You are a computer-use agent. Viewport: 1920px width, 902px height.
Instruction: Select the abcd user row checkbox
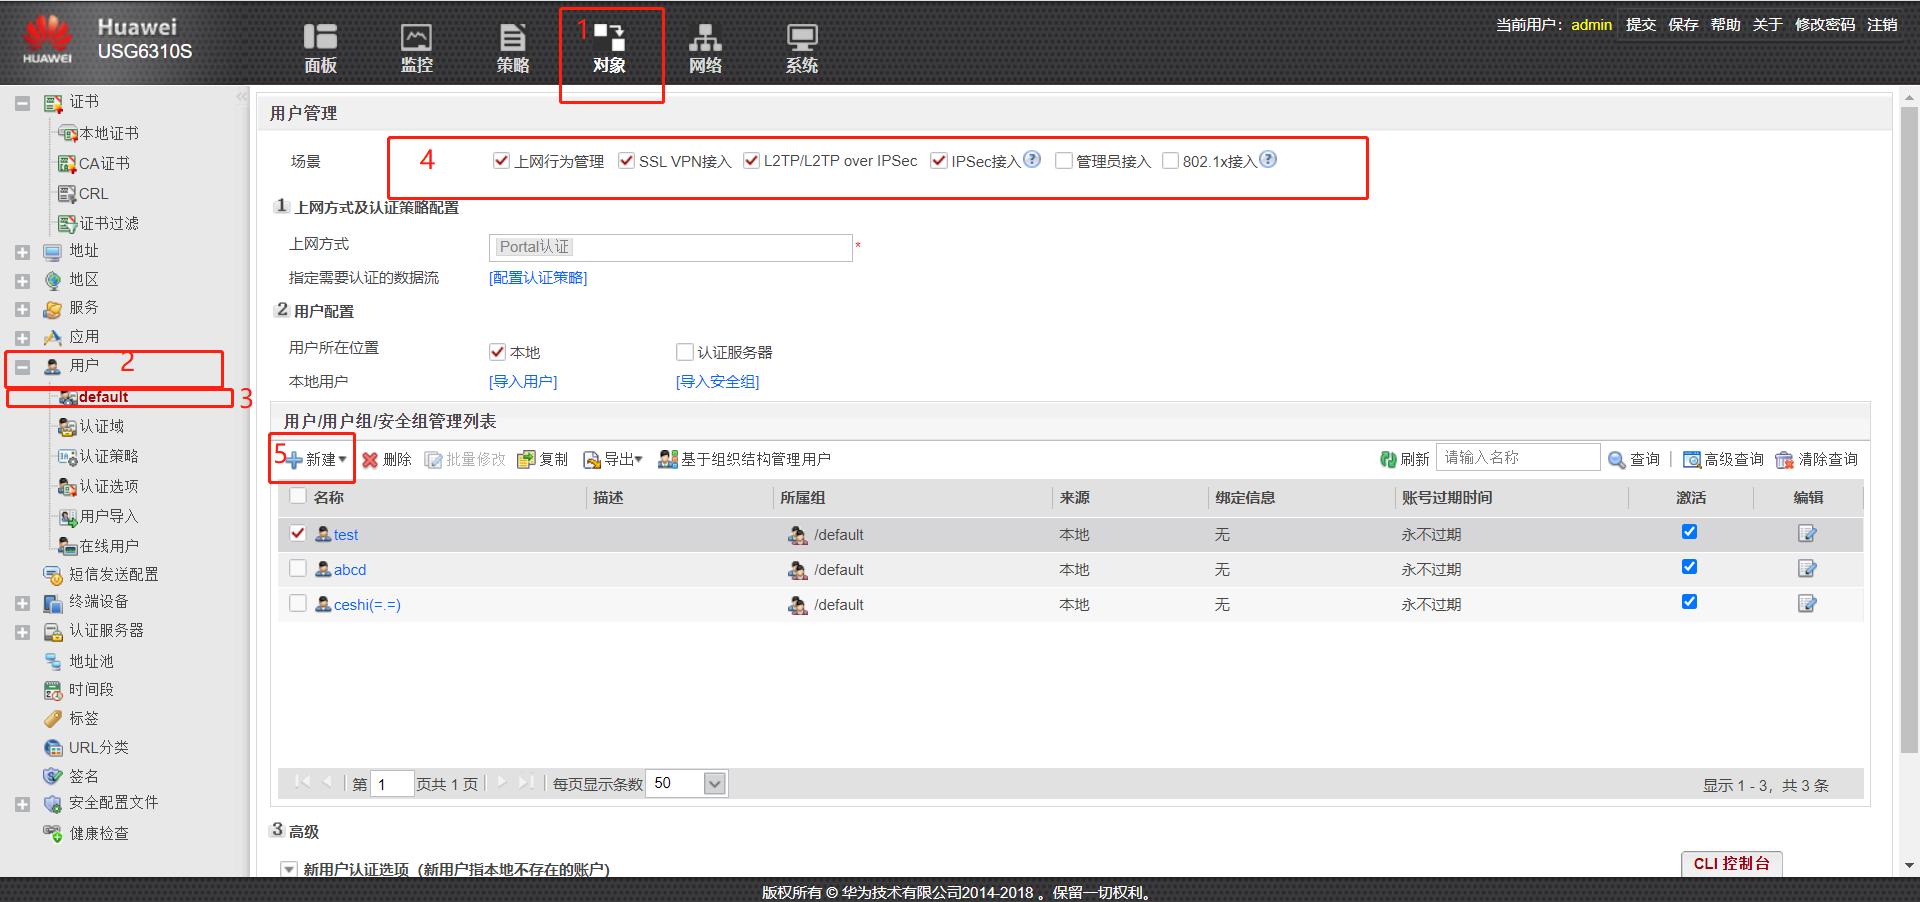click(x=297, y=569)
